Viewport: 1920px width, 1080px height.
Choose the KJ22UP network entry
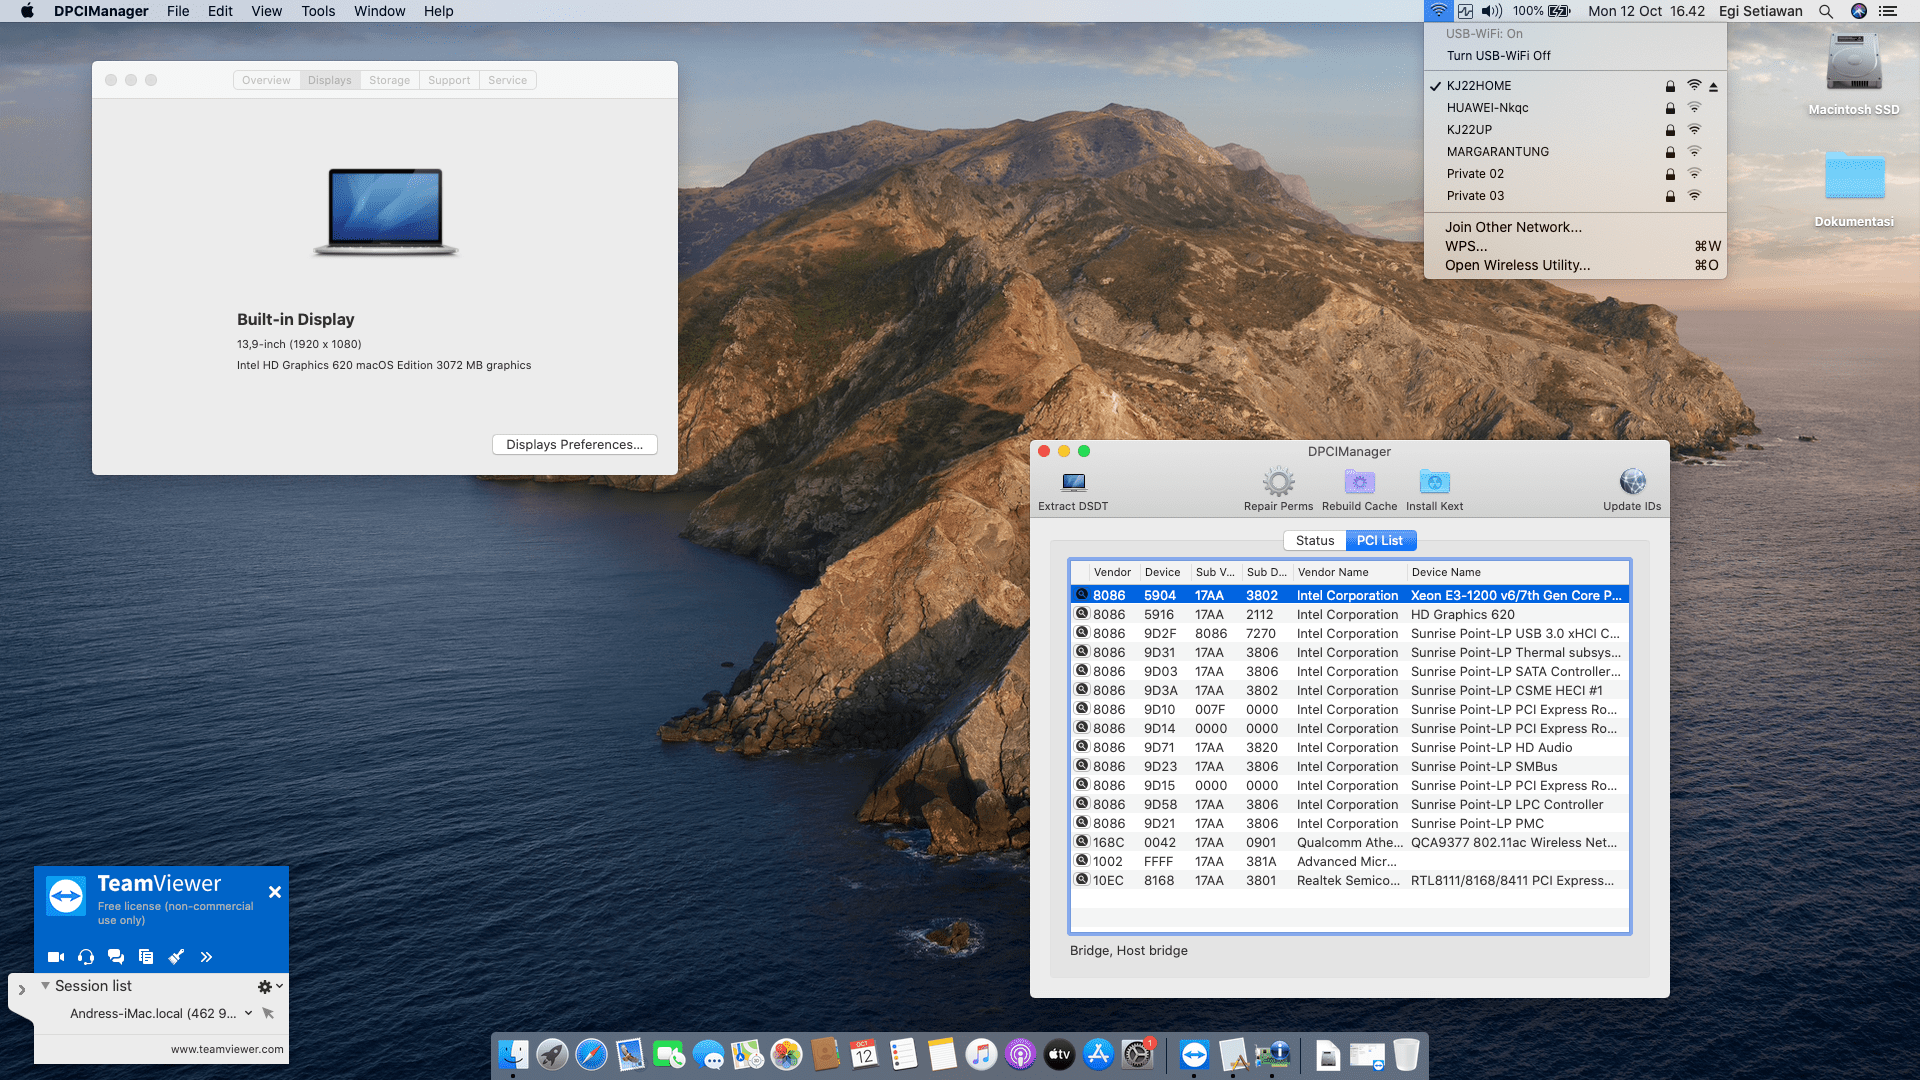1469,130
